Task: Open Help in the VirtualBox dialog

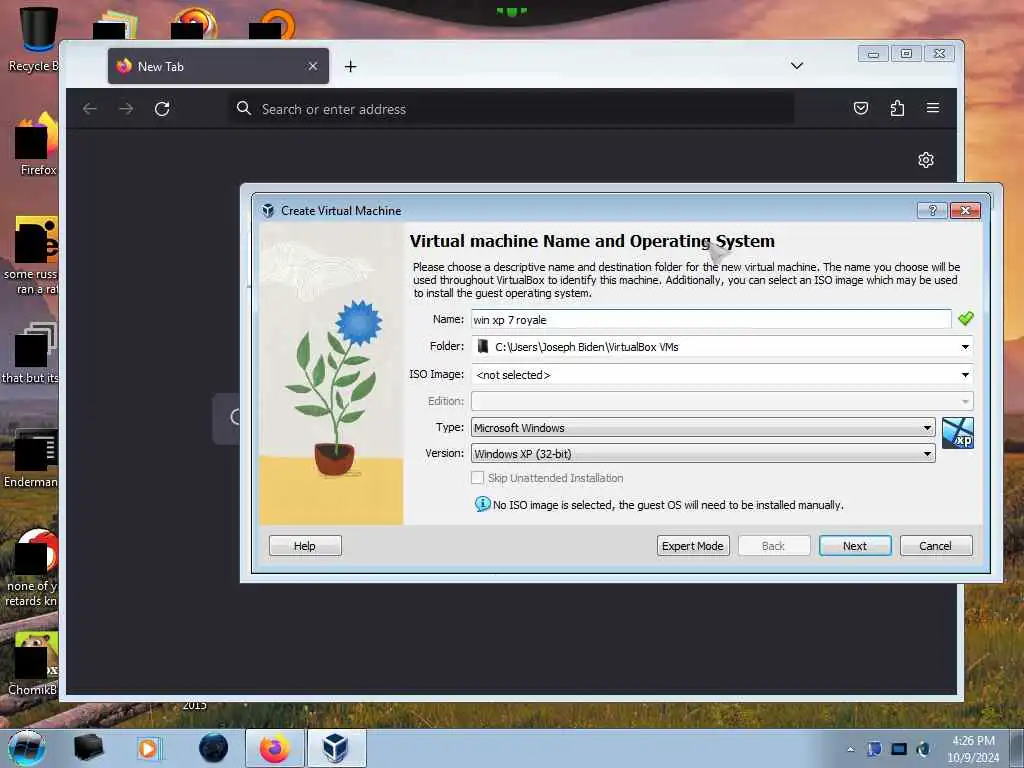Action: click(305, 545)
